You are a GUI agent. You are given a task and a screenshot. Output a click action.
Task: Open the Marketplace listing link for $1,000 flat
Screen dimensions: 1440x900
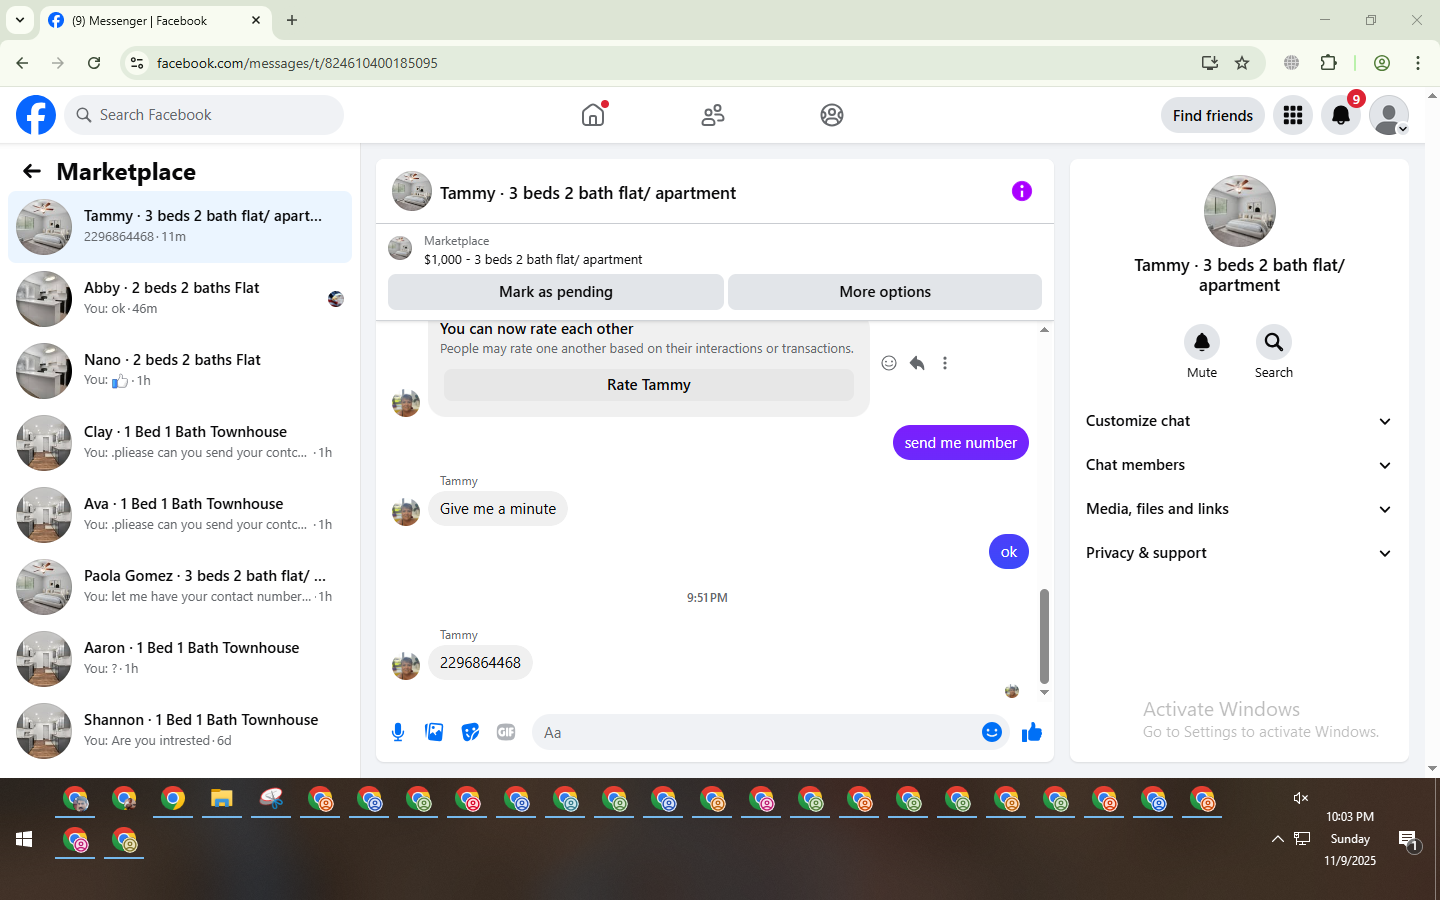(533, 259)
